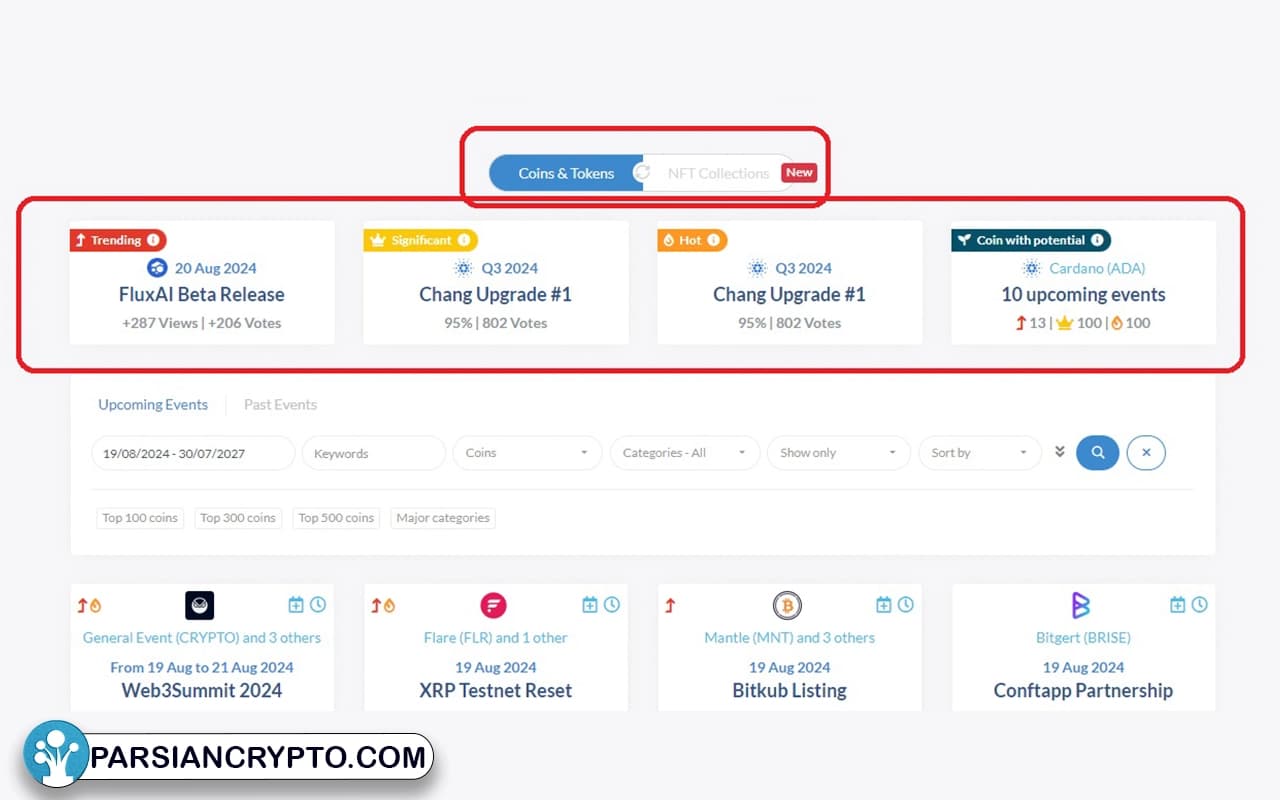Select the Upcoming Events tab
1280x800 pixels.
click(x=153, y=405)
